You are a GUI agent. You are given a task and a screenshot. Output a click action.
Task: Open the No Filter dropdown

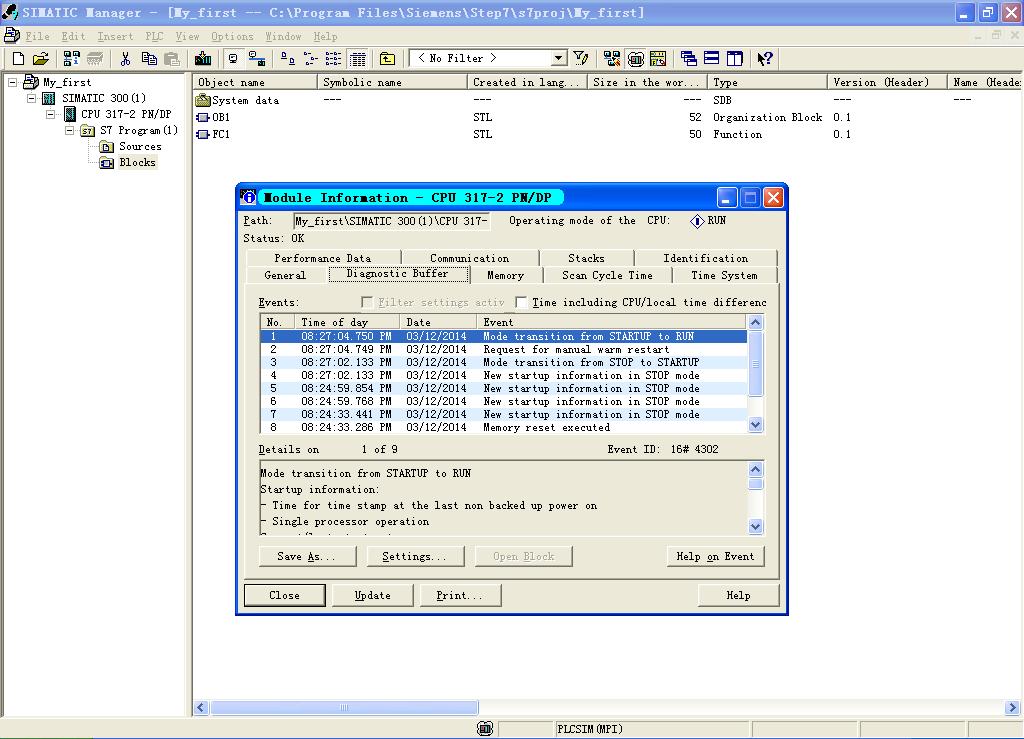(559, 59)
